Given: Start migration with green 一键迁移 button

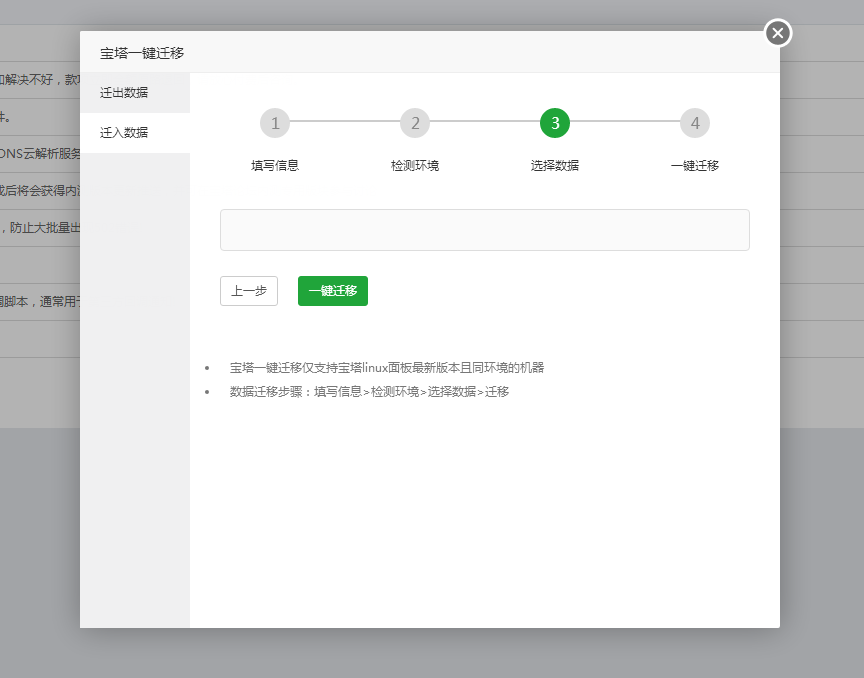Looking at the screenshot, I should (333, 291).
